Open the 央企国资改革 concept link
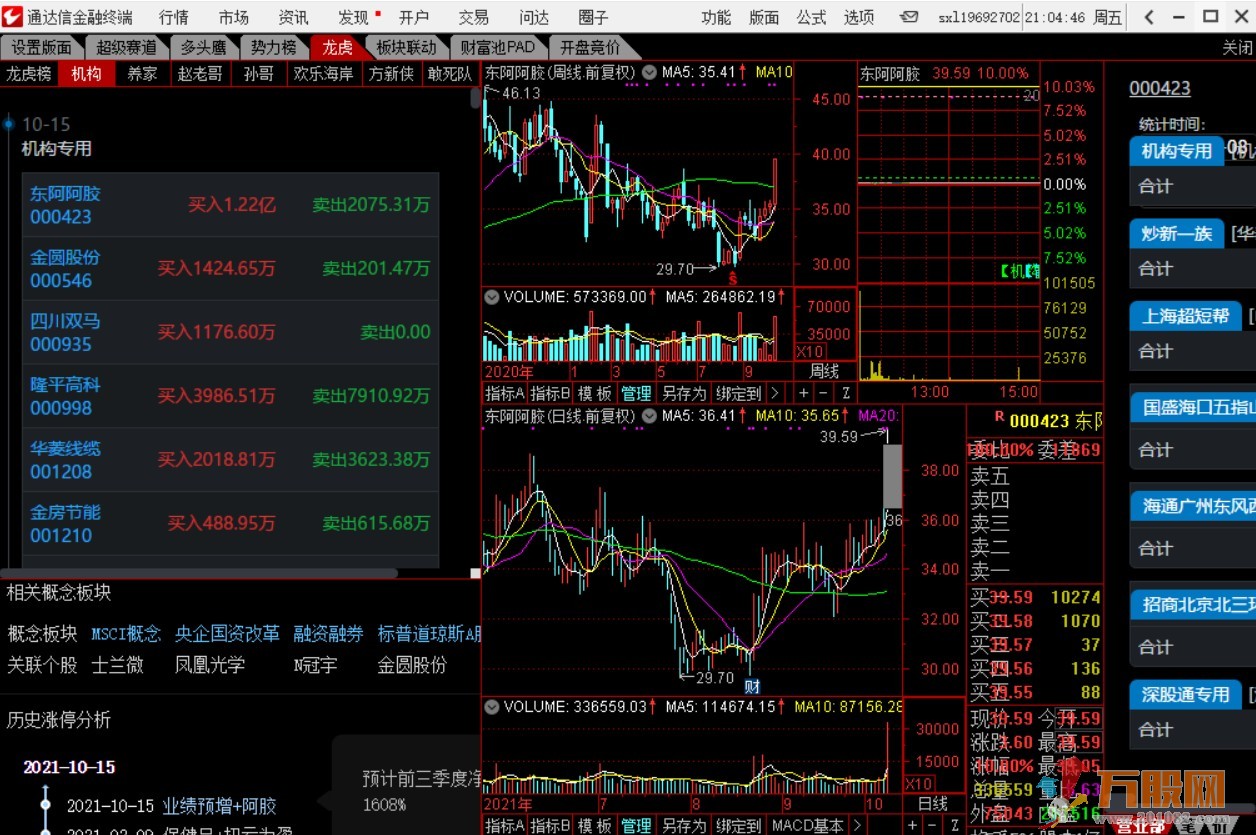 (x=227, y=633)
